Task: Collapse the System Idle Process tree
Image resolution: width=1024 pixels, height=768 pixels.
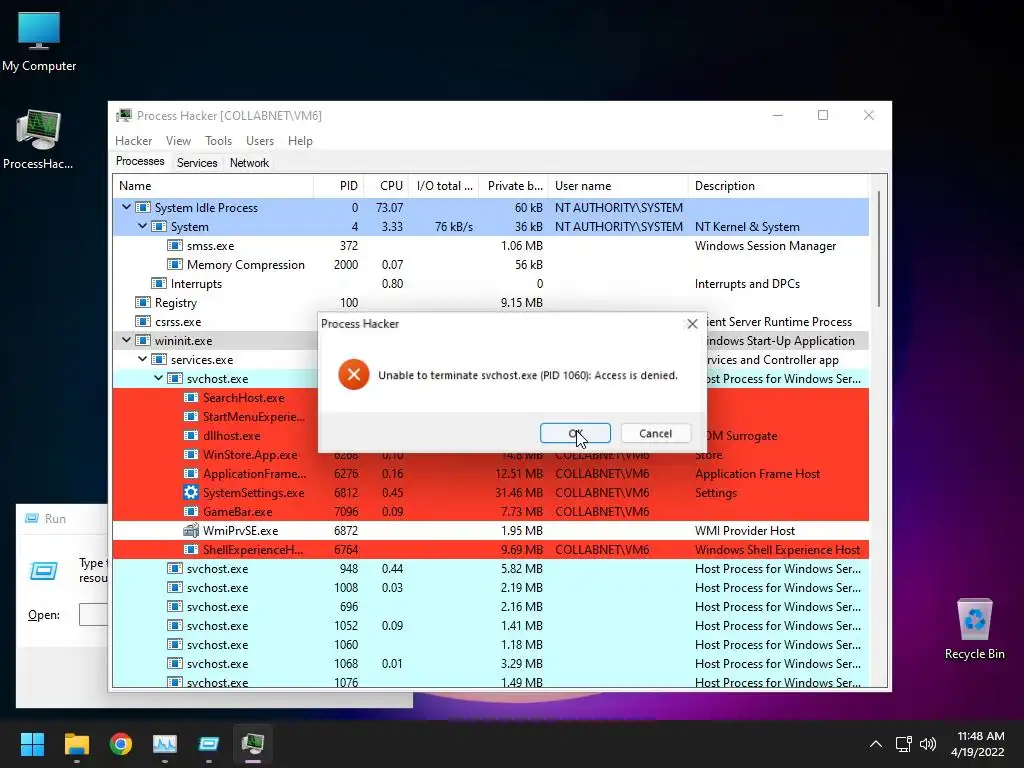Action: click(x=126, y=207)
